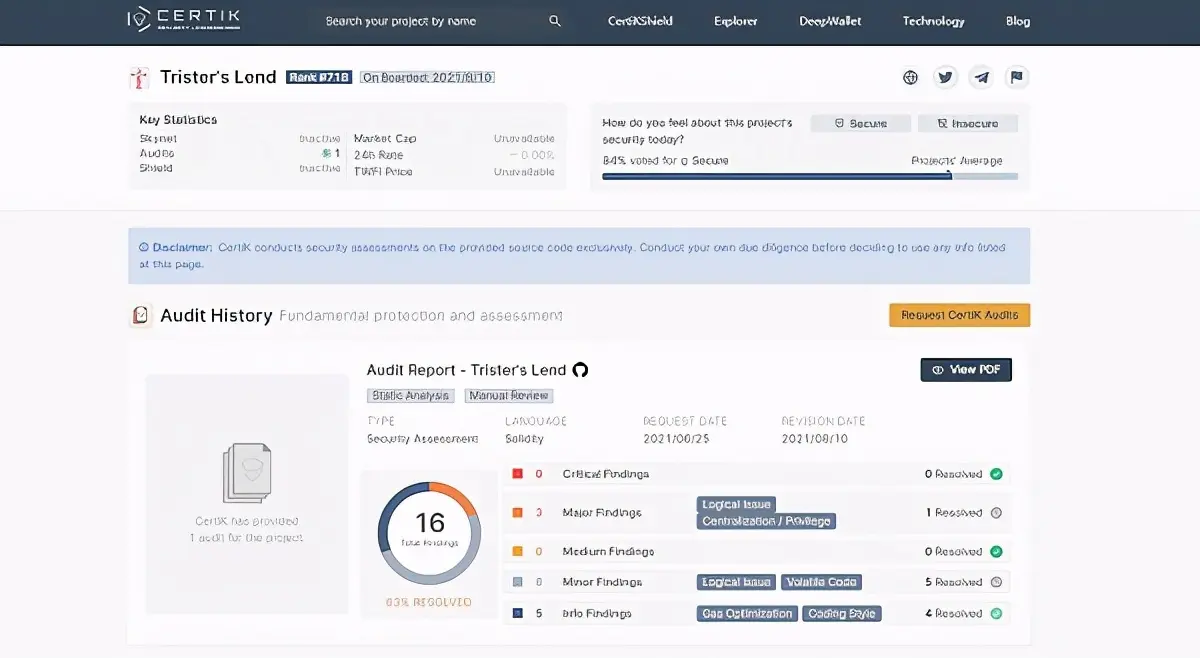This screenshot has height=658, width=1200.
Task: Click the Minor Findings row label
Action: (x=602, y=582)
